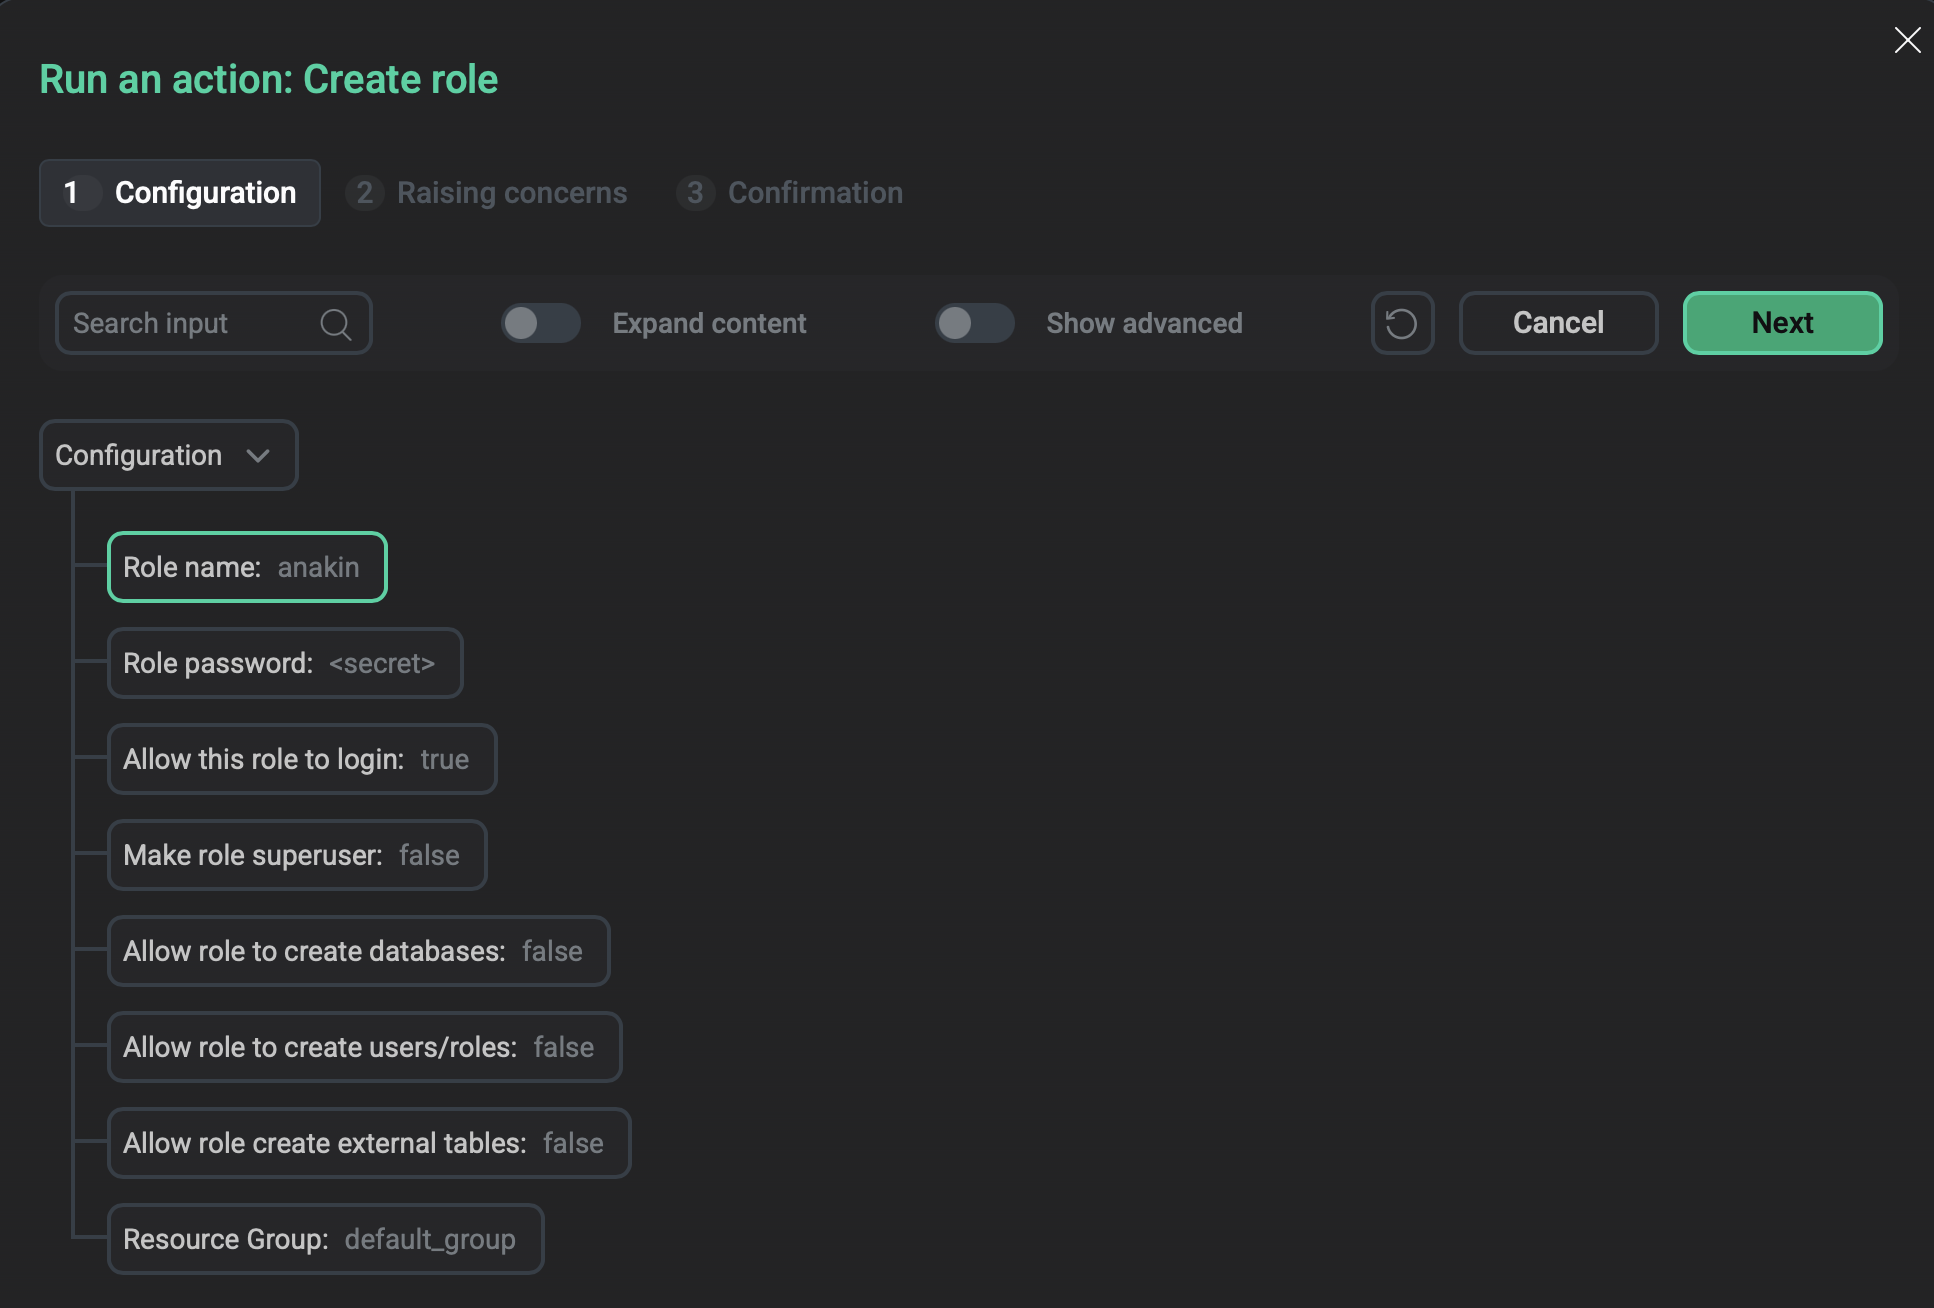Select the Configuration step tab
This screenshot has width=1934, height=1308.
pos(180,193)
